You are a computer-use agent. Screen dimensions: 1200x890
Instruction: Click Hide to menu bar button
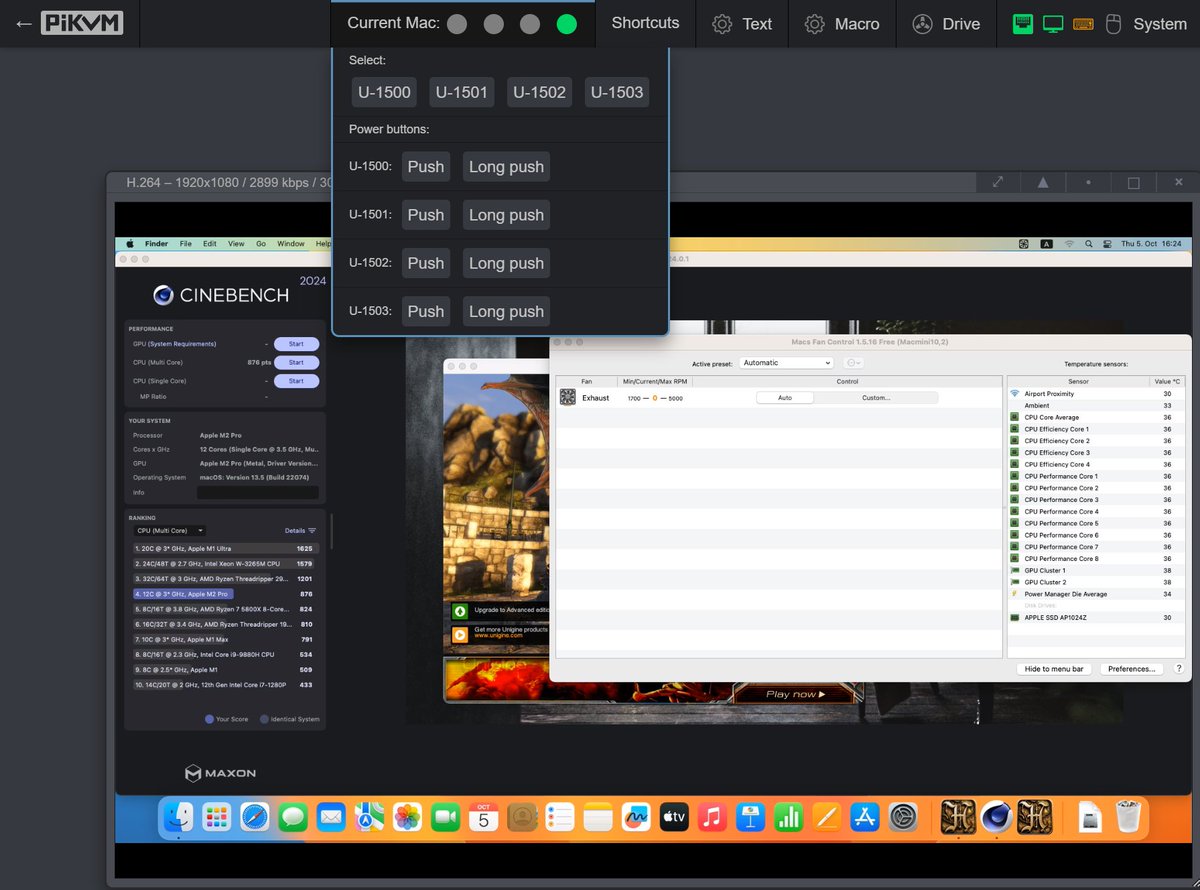(1055, 669)
